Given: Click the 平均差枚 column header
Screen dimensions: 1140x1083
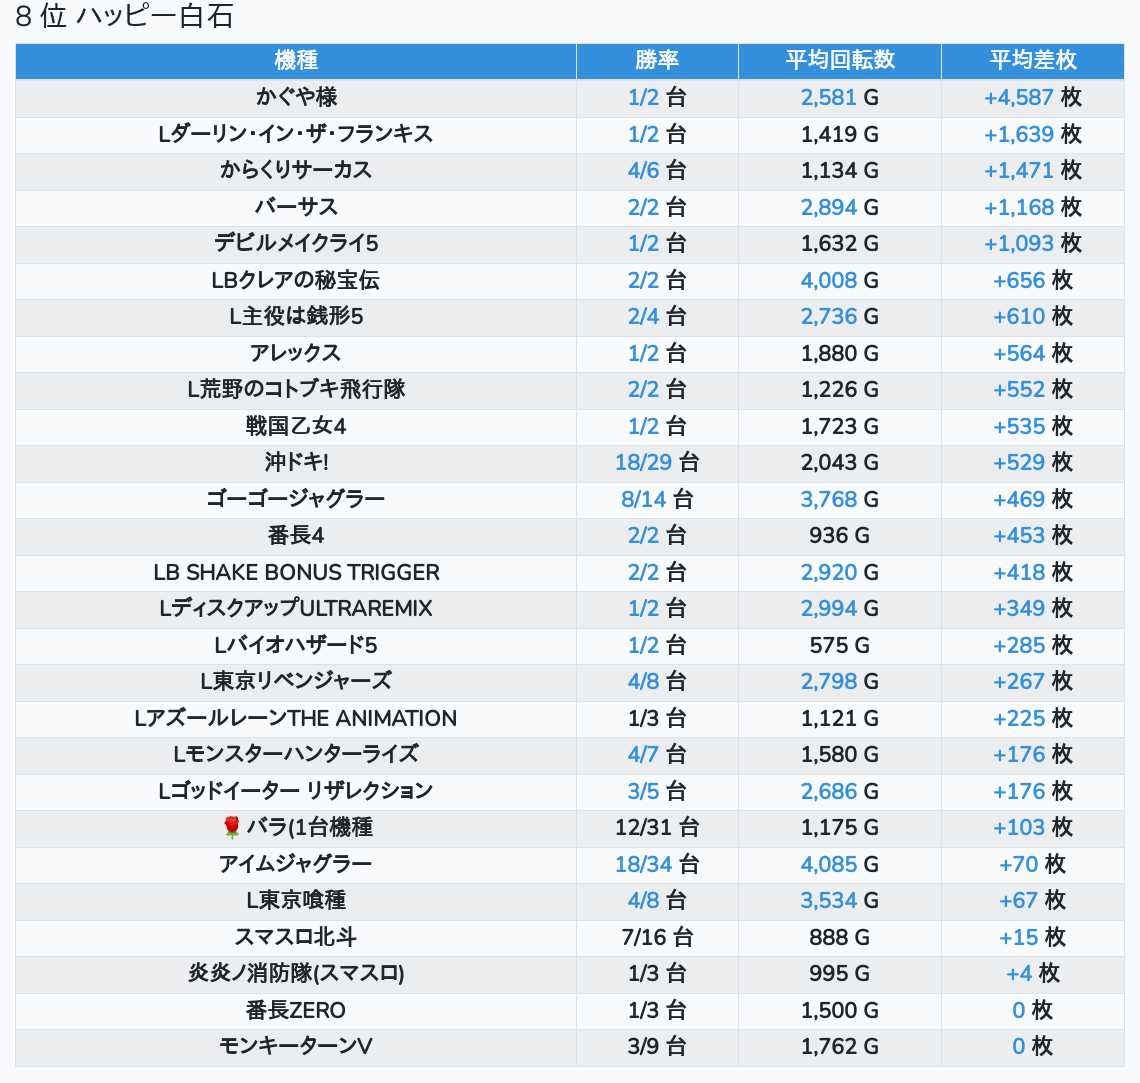Looking at the screenshot, I should [1032, 60].
